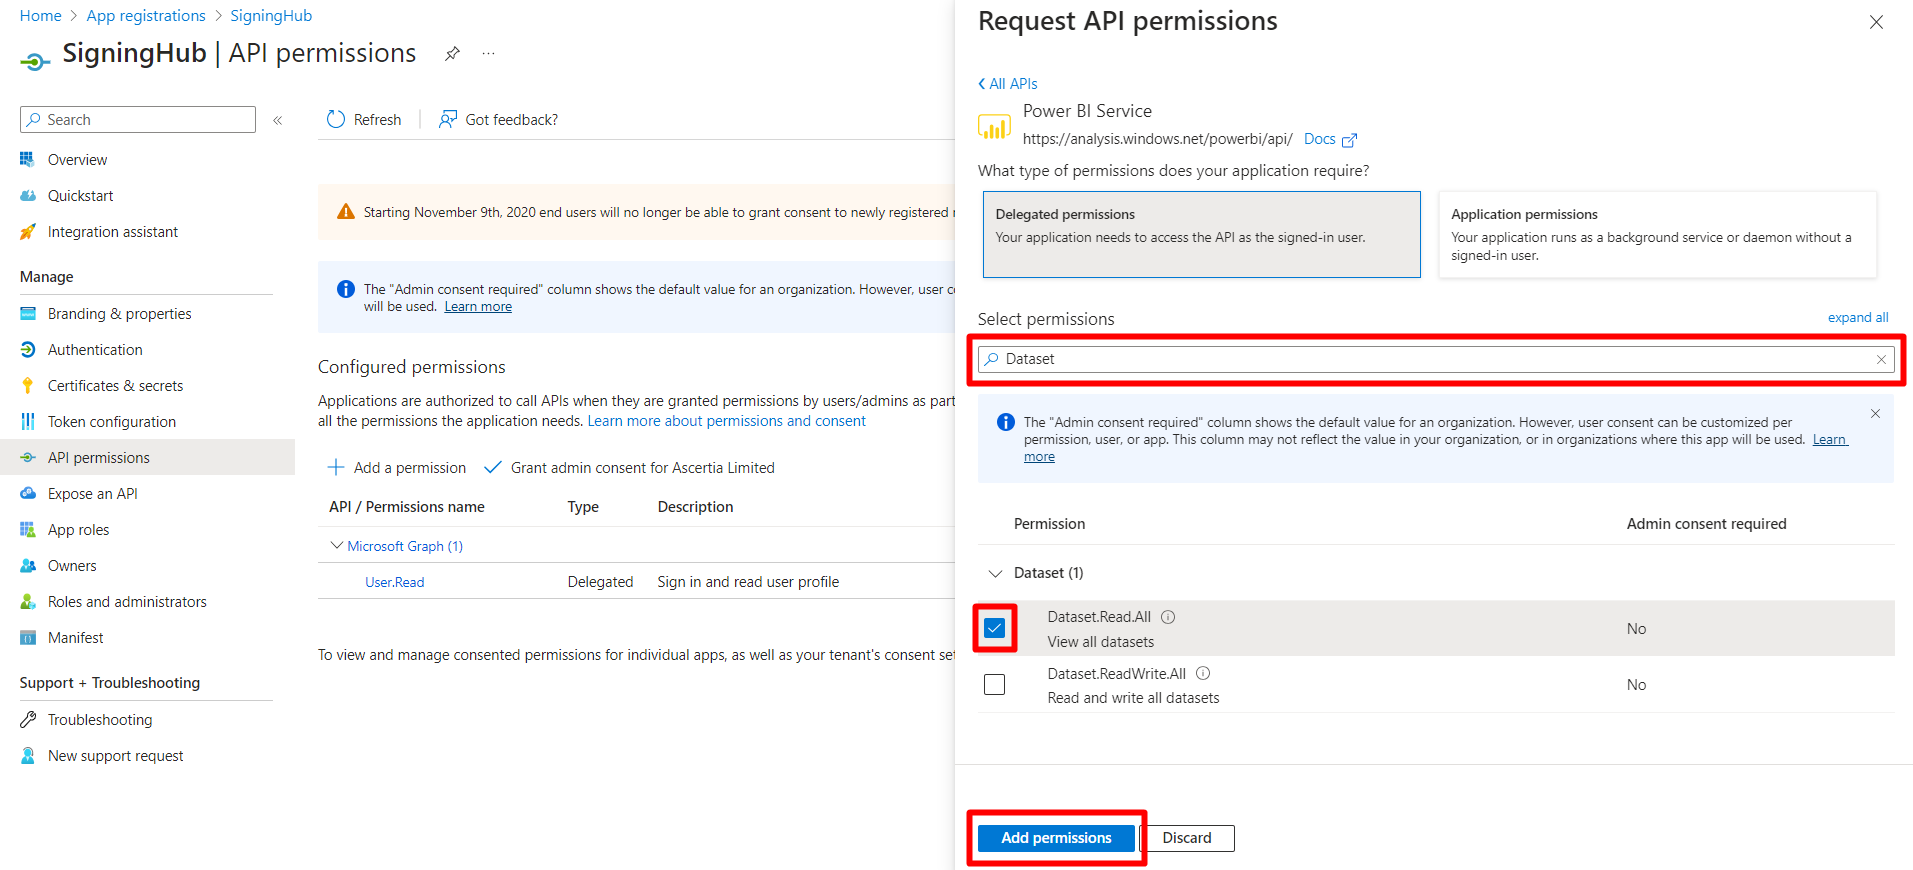The height and width of the screenshot is (870, 1913).
Task: Uncheck the Dataset.Read.All permission checkbox
Action: pos(994,628)
